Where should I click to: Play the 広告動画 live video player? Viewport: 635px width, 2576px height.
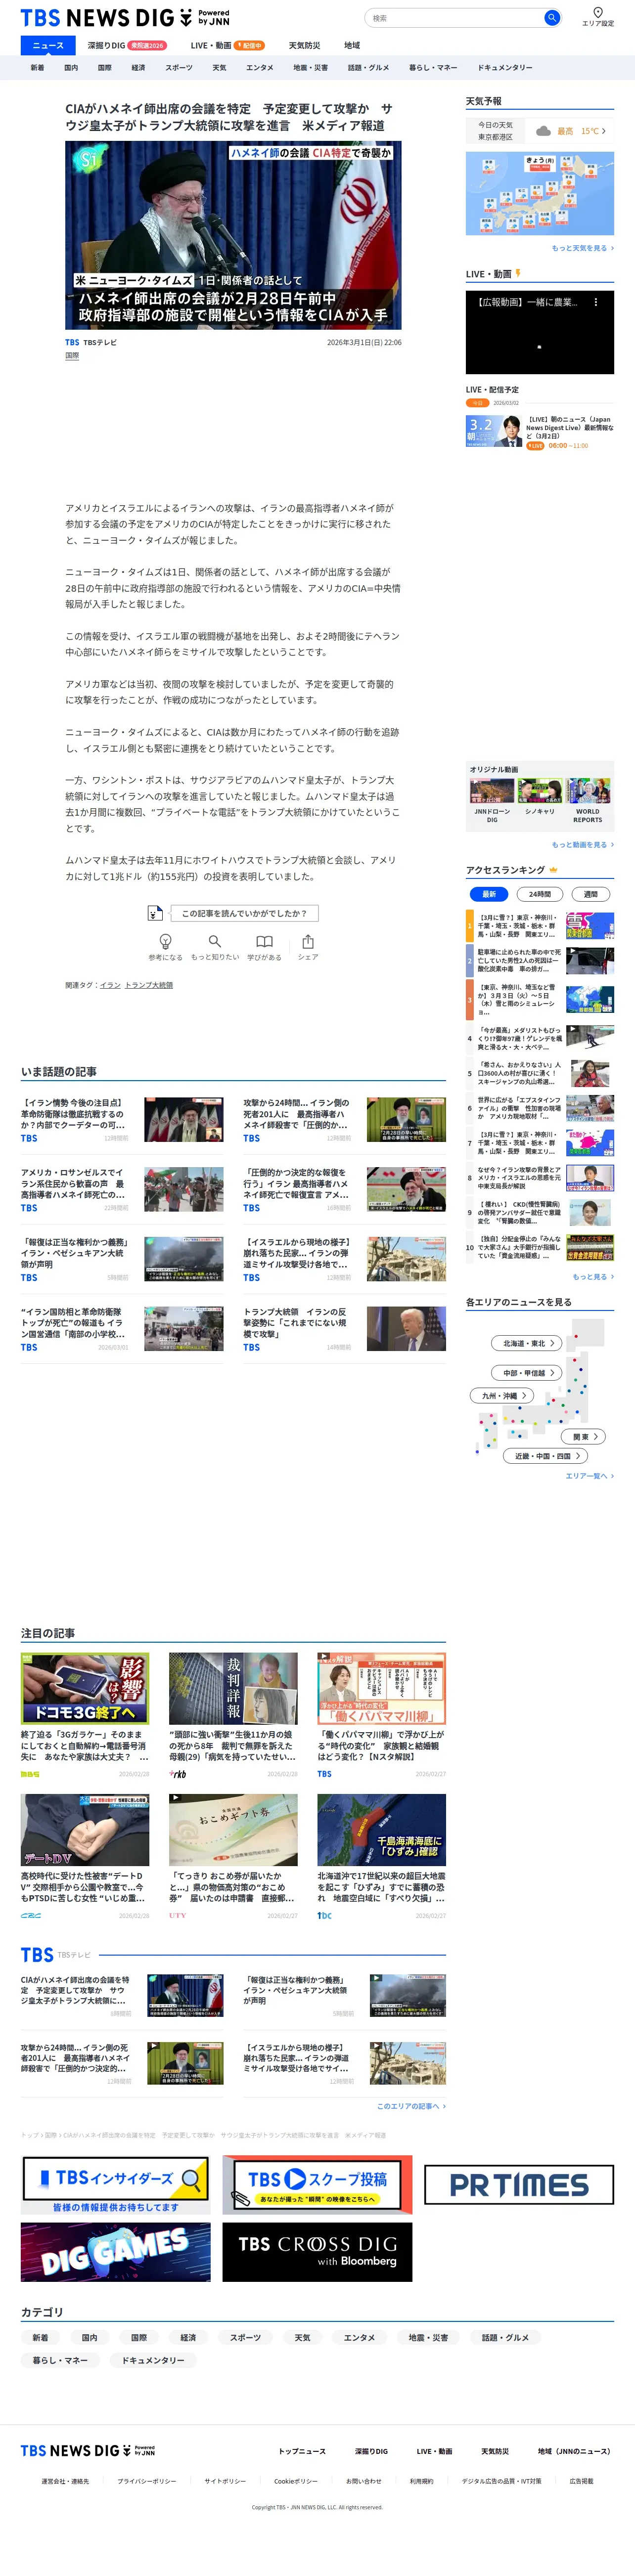[x=540, y=332]
